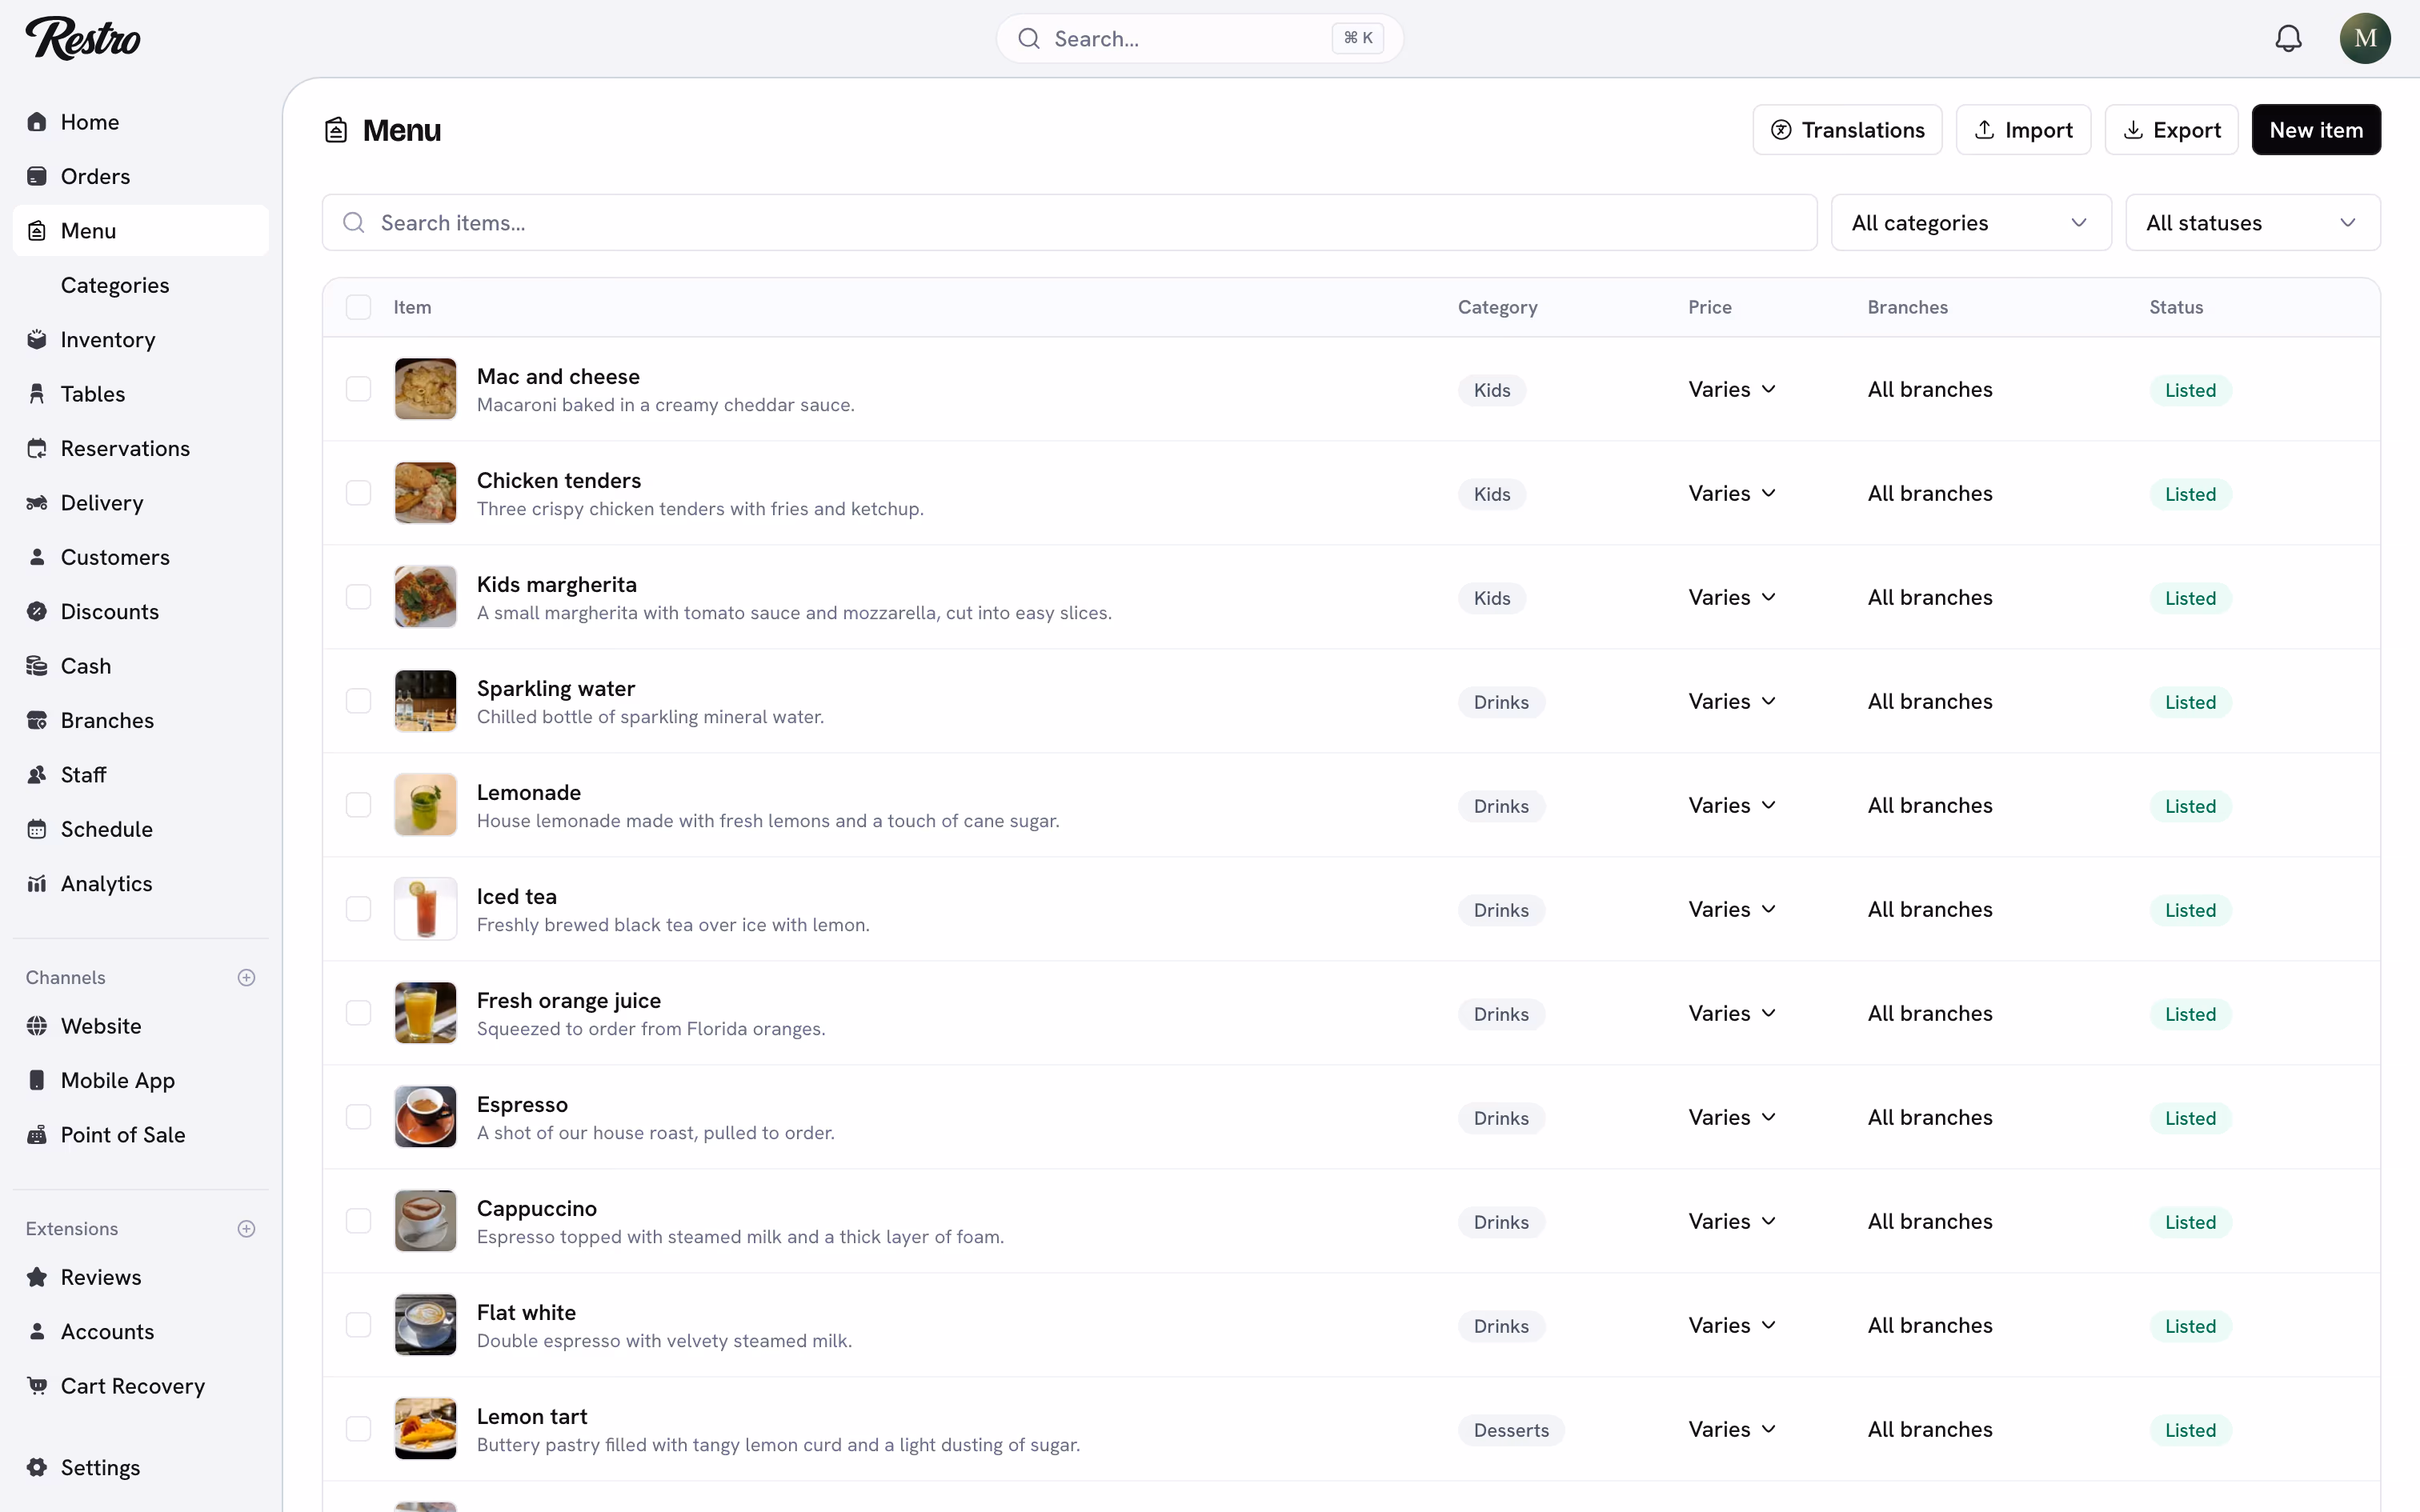2420x1512 pixels.
Task: Add a new extension with plus icon
Action: pyautogui.click(x=246, y=1229)
